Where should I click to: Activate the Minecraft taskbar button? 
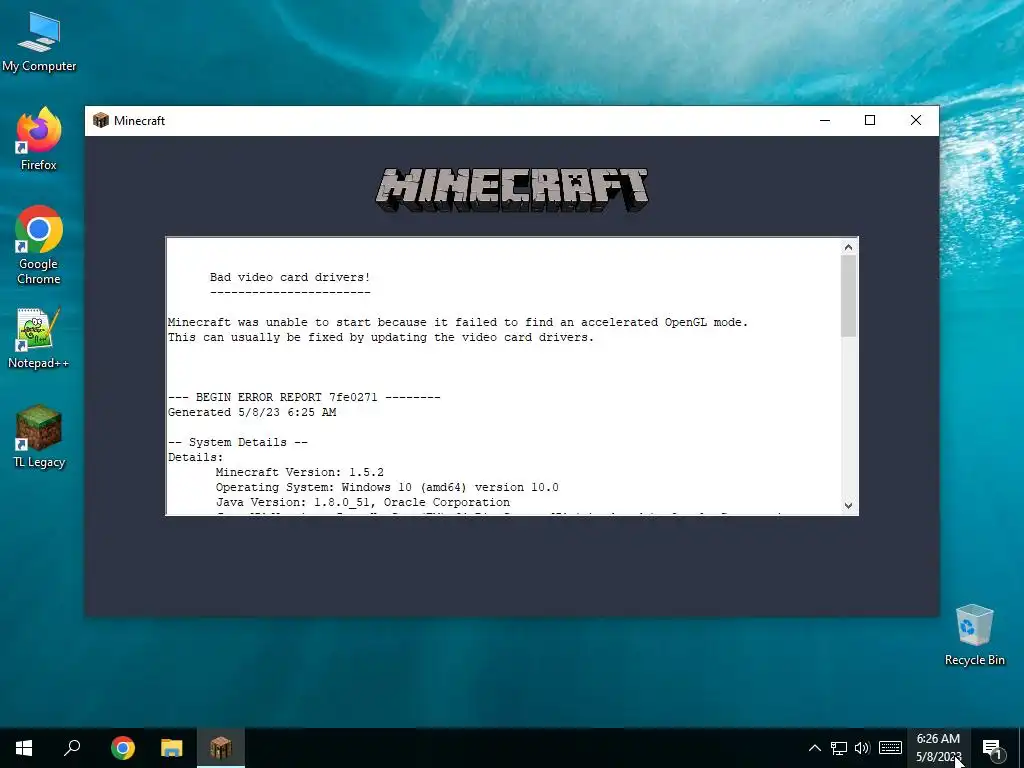point(221,748)
